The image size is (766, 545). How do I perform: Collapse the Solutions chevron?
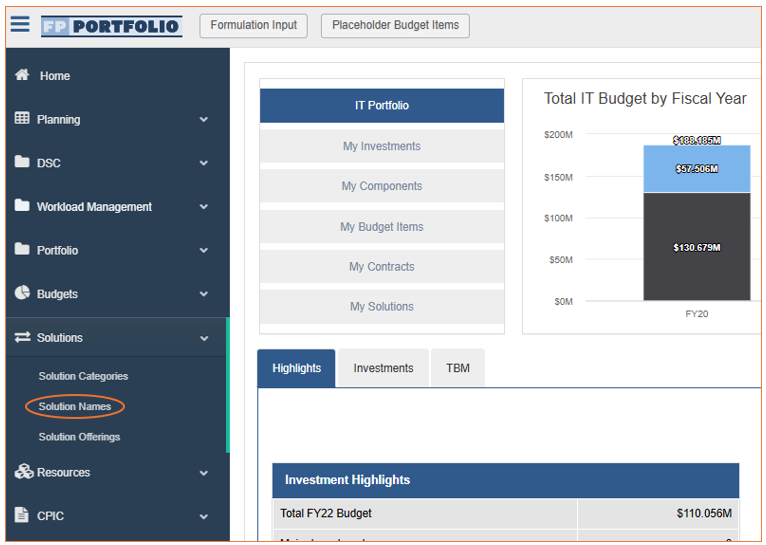204,338
